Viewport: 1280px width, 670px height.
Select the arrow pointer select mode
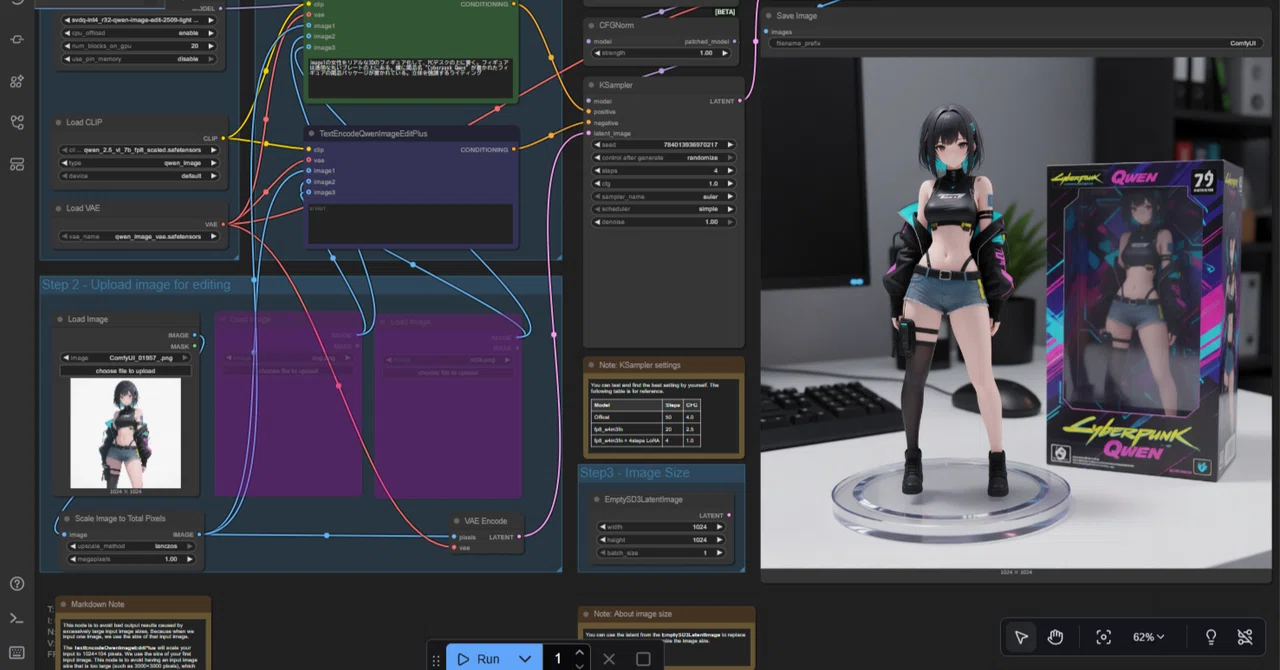(1021, 637)
